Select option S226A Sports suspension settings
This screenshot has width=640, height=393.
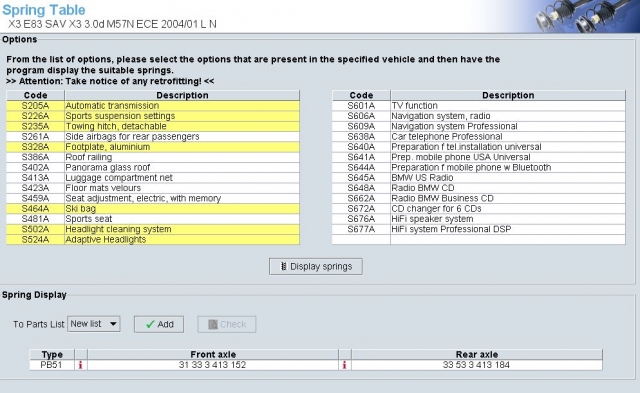tap(153, 116)
